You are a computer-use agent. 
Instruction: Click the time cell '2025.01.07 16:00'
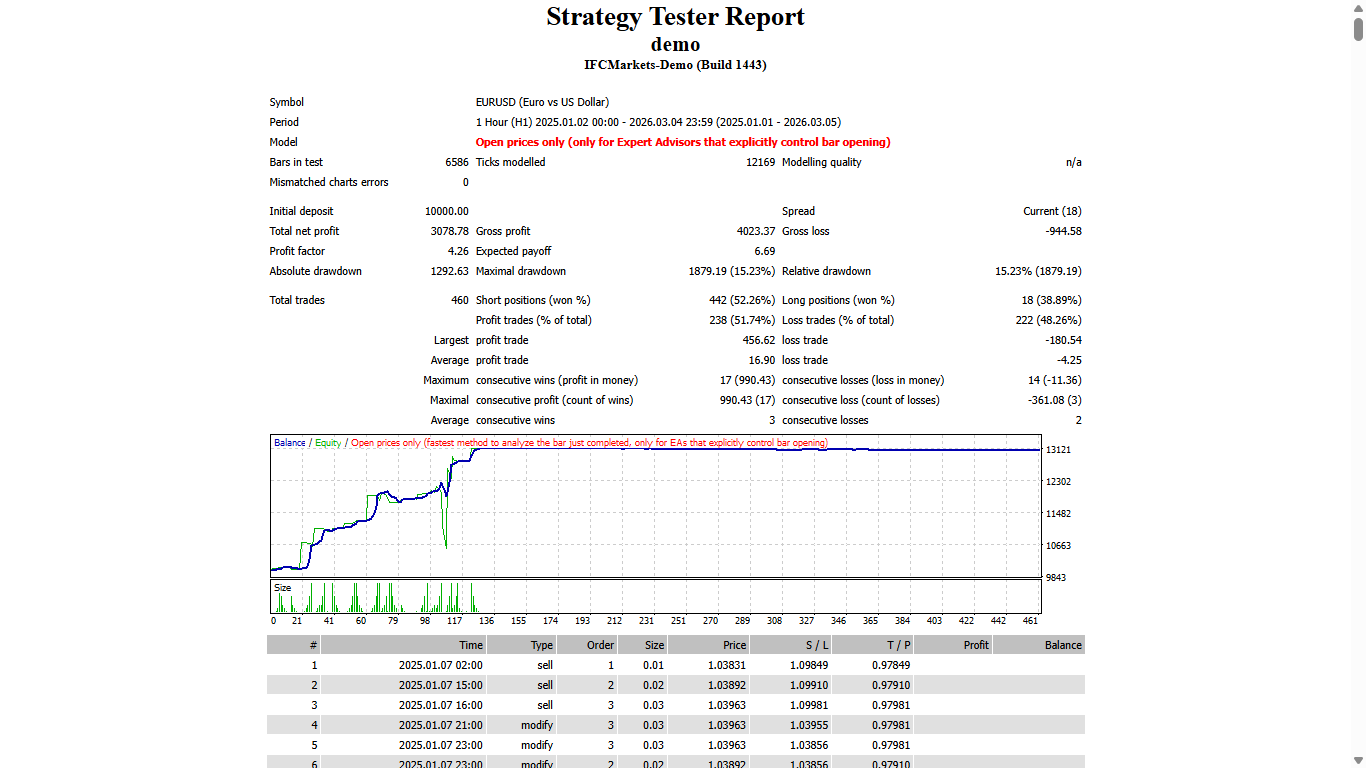(x=440, y=705)
